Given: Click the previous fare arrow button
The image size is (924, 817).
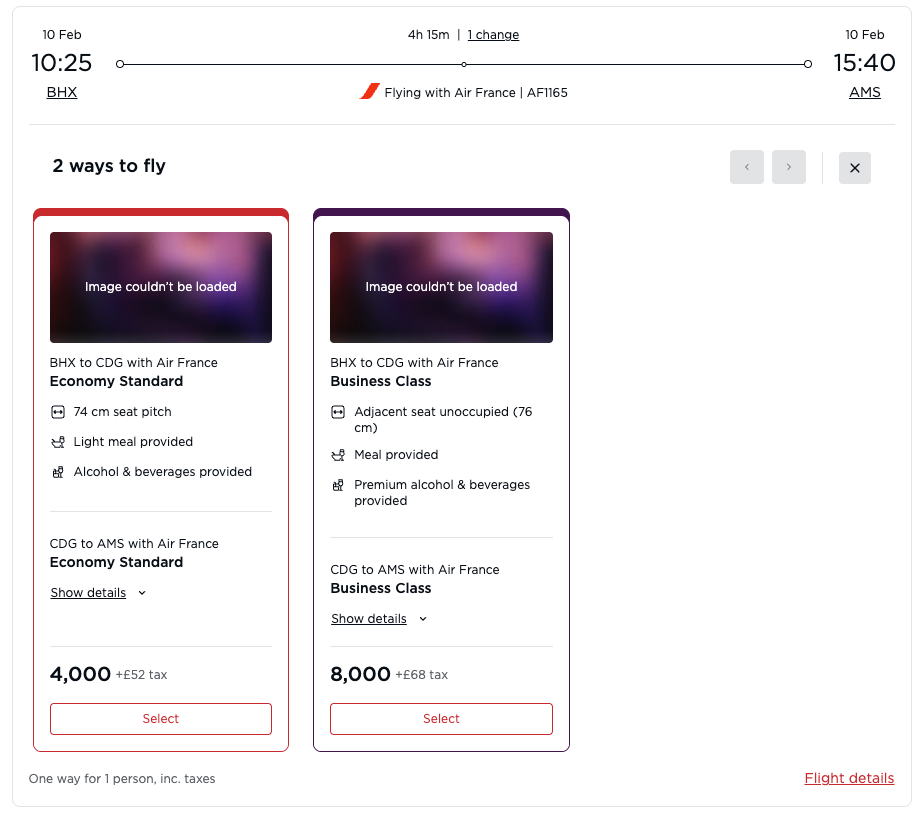Looking at the screenshot, I should click(x=747, y=168).
